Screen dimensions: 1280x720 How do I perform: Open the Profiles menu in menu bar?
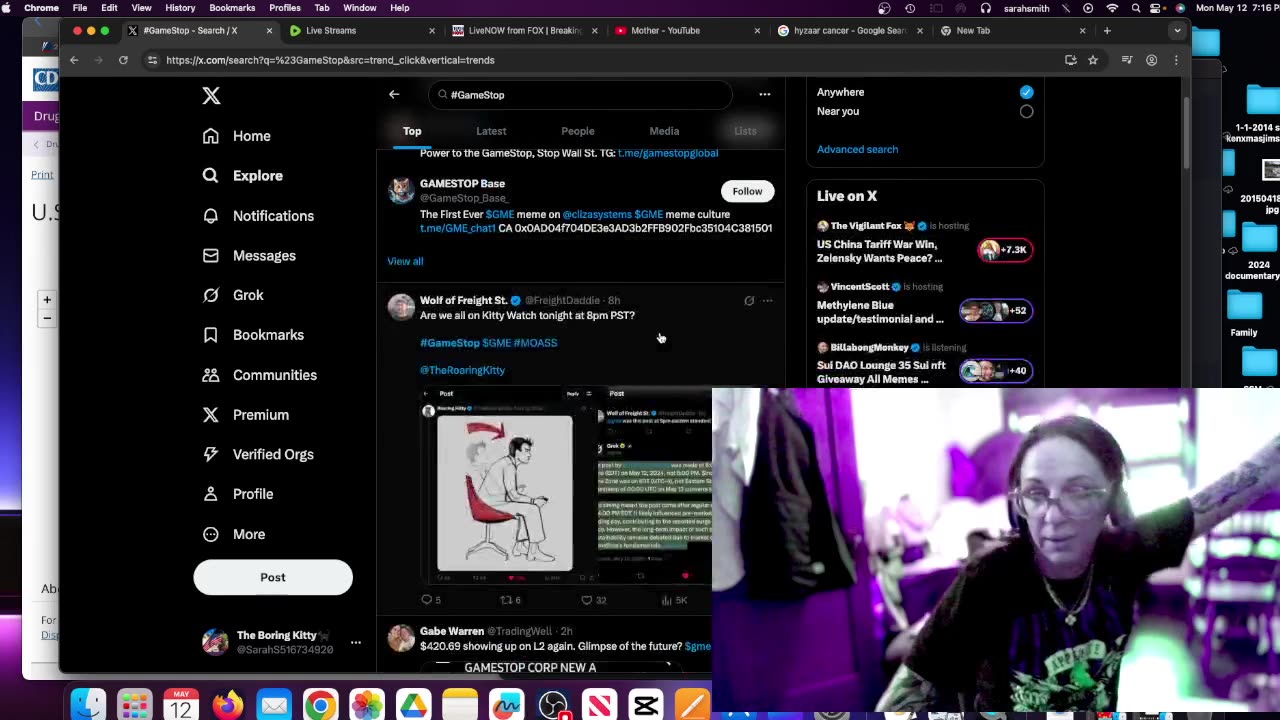[x=285, y=8]
